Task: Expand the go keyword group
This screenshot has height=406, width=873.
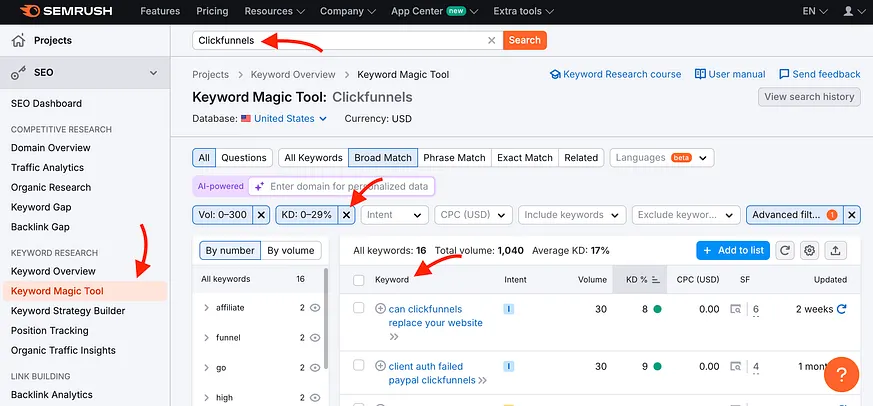Action: (206, 368)
